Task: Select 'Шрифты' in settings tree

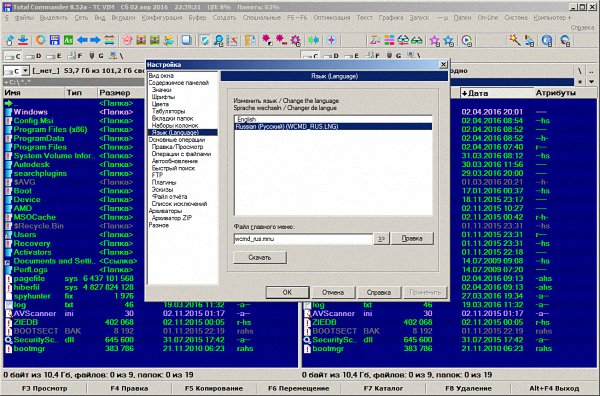Action: pos(163,97)
